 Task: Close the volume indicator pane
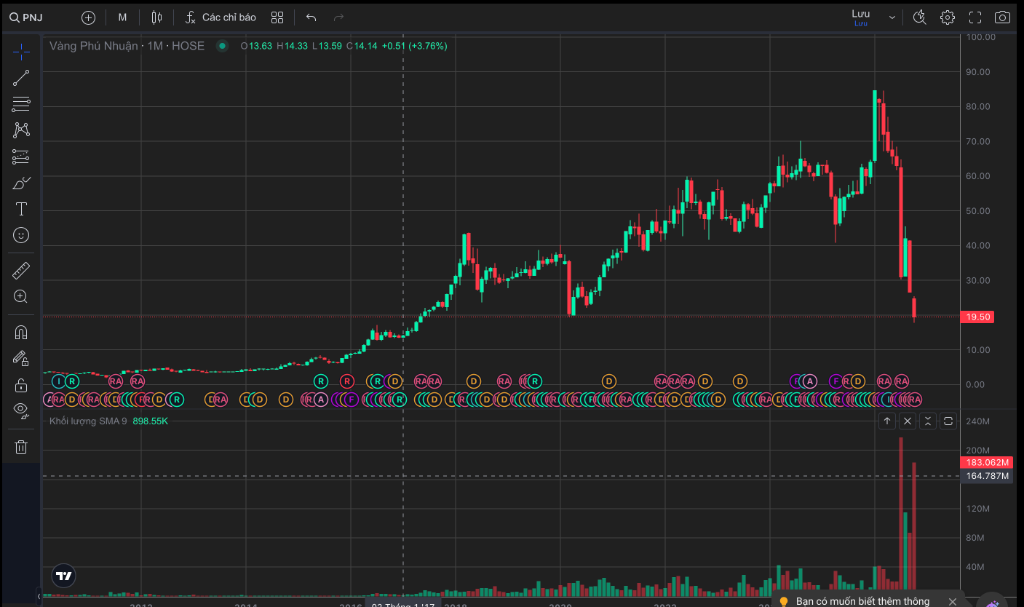click(907, 421)
